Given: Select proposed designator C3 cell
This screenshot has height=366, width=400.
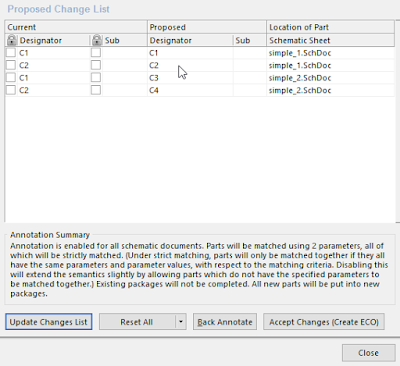Looking at the screenshot, I should tap(190, 78).
